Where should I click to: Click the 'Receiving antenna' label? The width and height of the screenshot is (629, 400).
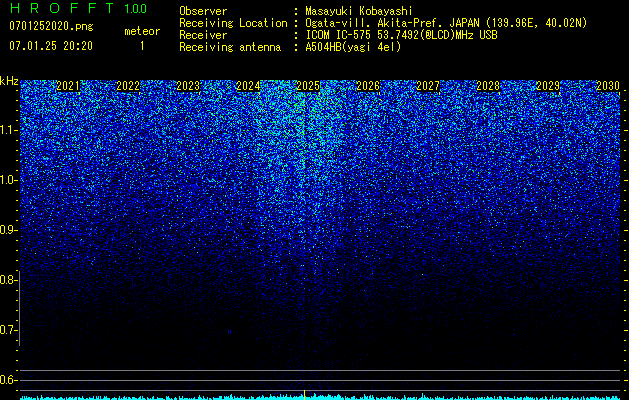[230, 47]
